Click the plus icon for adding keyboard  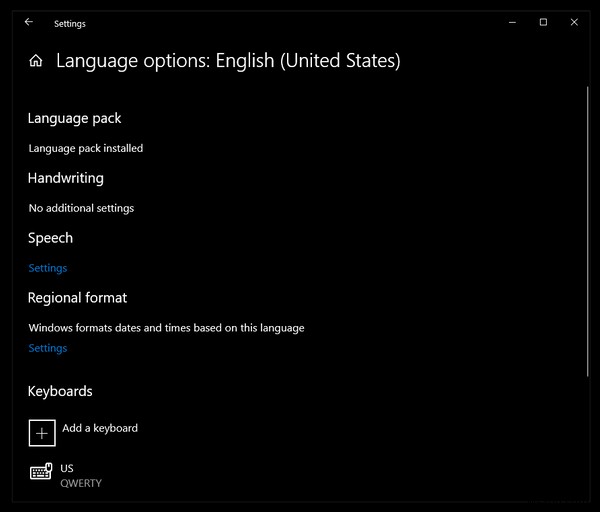[42, 432]
